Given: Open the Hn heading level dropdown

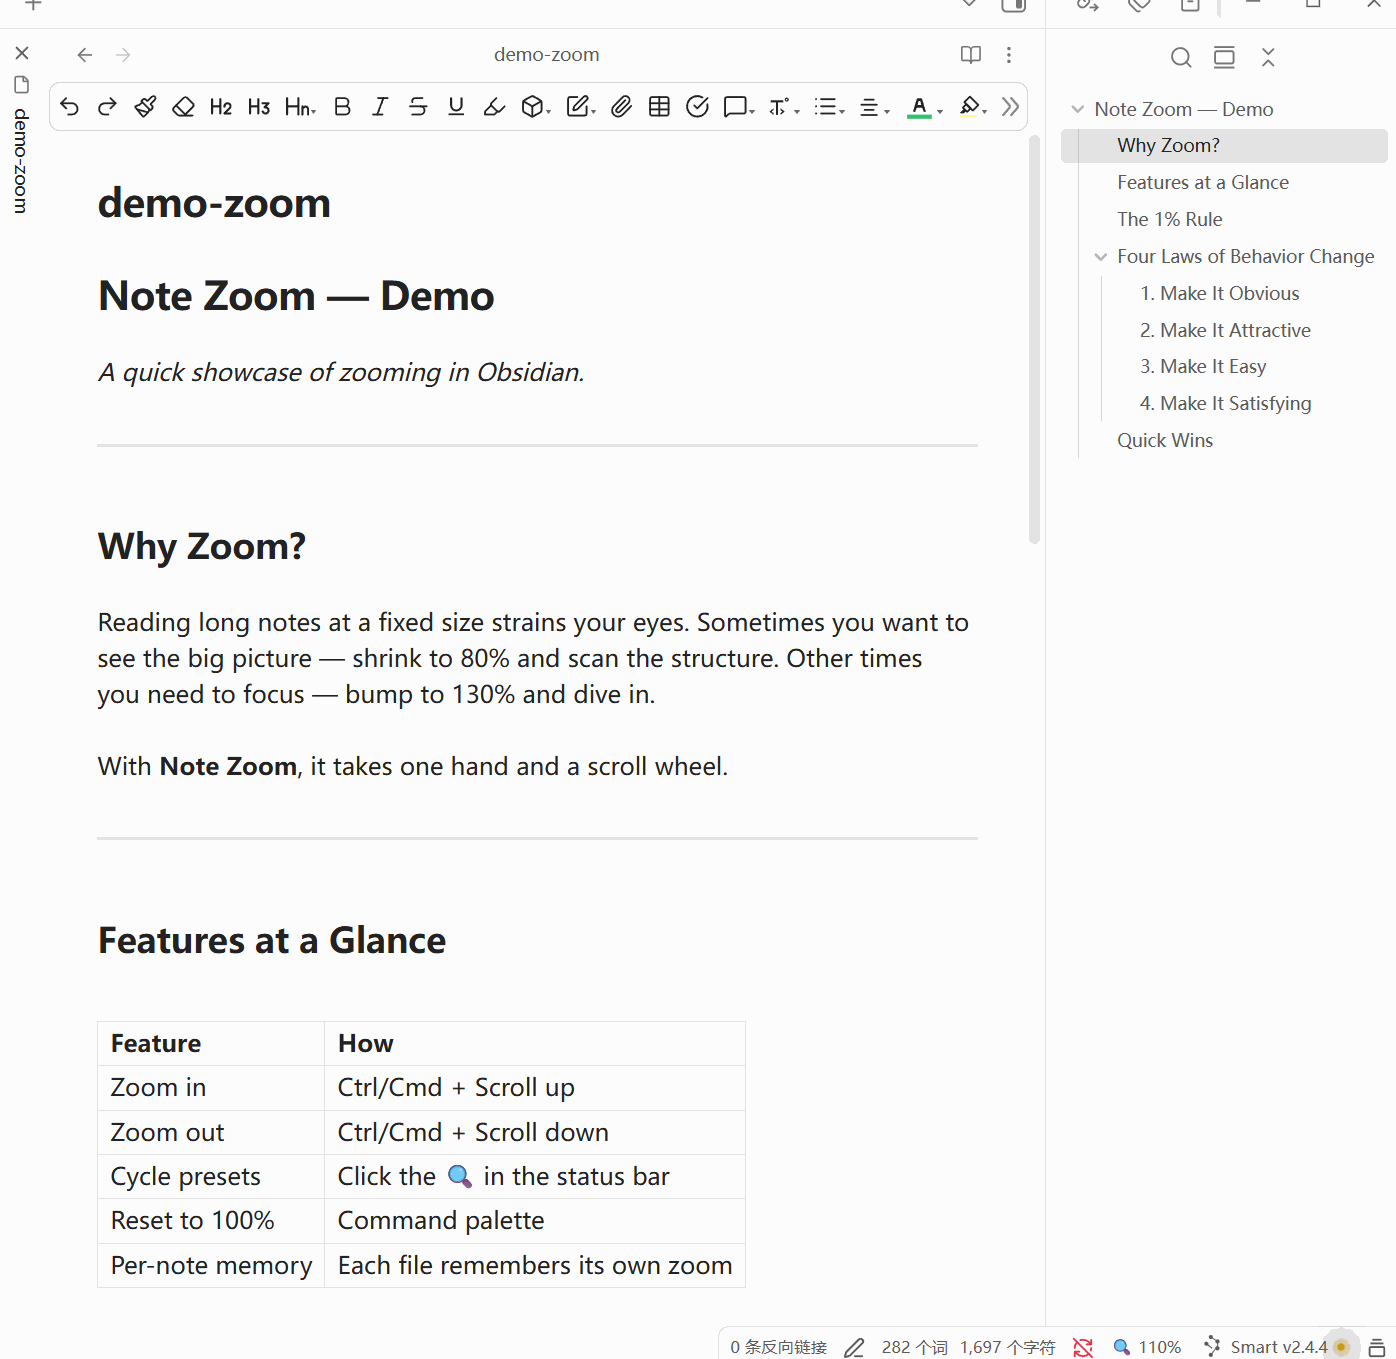Looking at the screenshot, I should click(300, 107).
